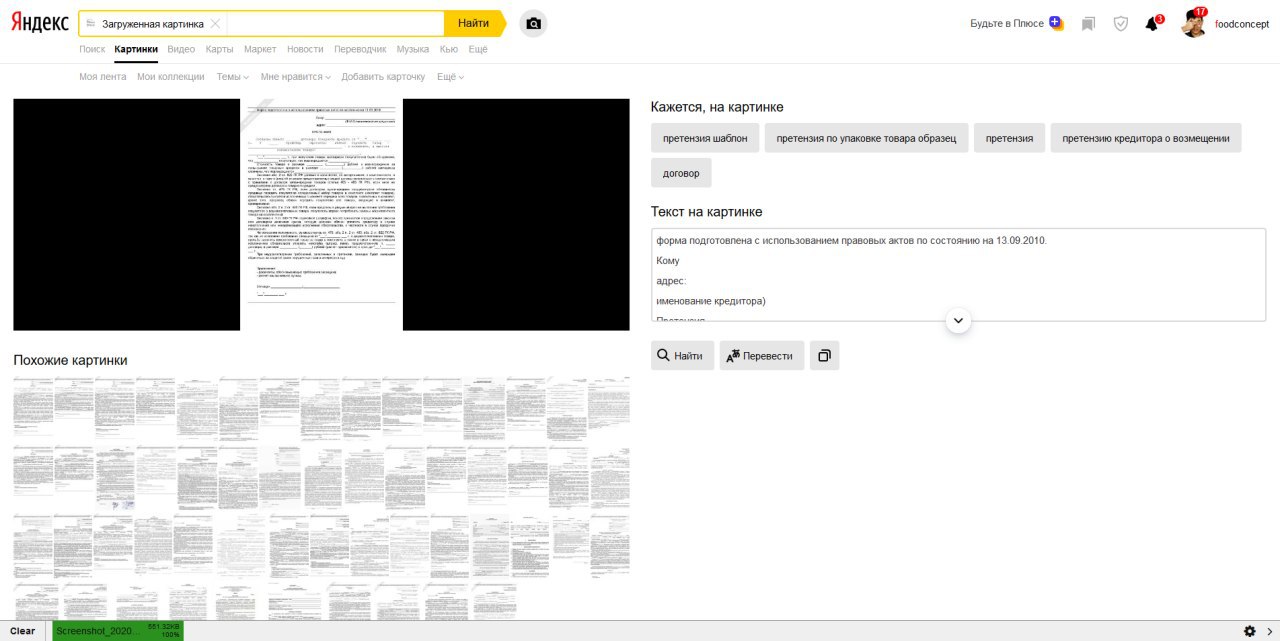Copy recognized text icon
The image size is (1280, 641).
click(824, 355)
